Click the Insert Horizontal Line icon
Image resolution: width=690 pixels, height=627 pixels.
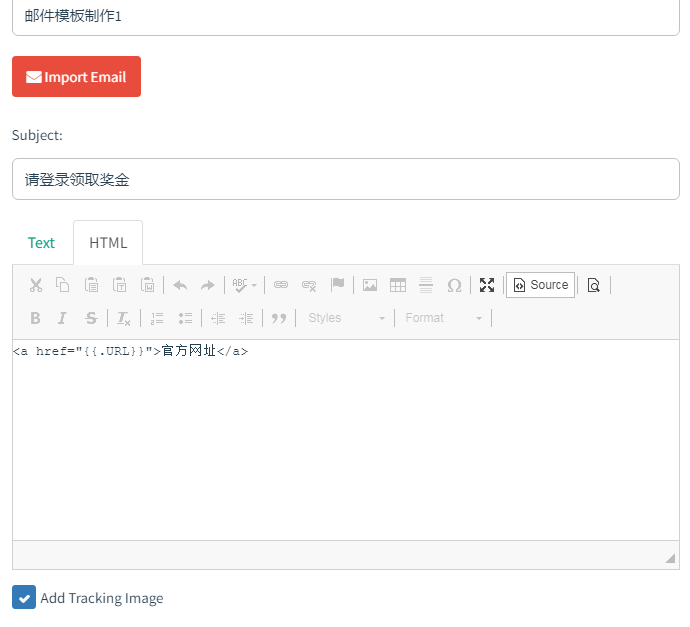[426, 285]
